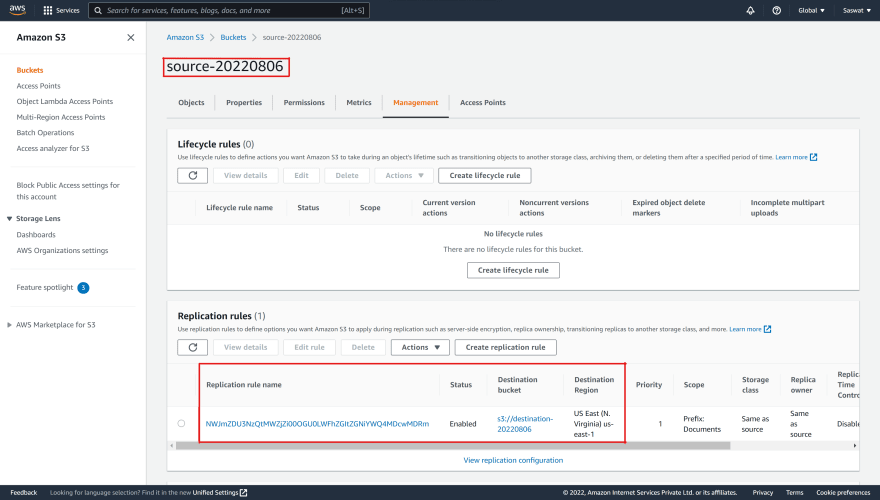Click in the services search field
This screenshot has width=880, height=500.
point(229,10)
